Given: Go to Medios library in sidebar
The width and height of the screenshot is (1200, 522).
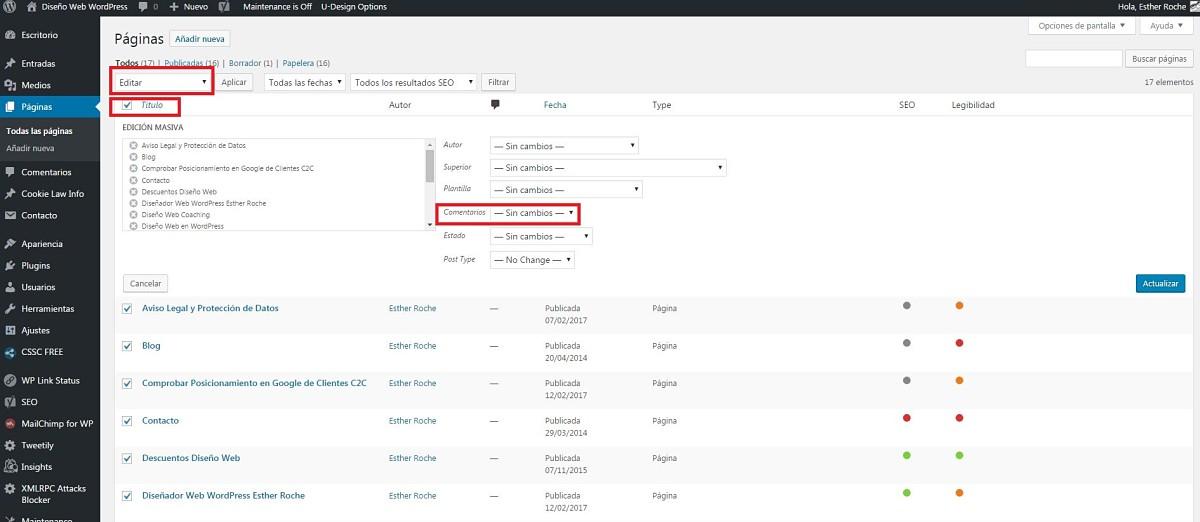Looking at the screenshot, I should tap(36, 85).
